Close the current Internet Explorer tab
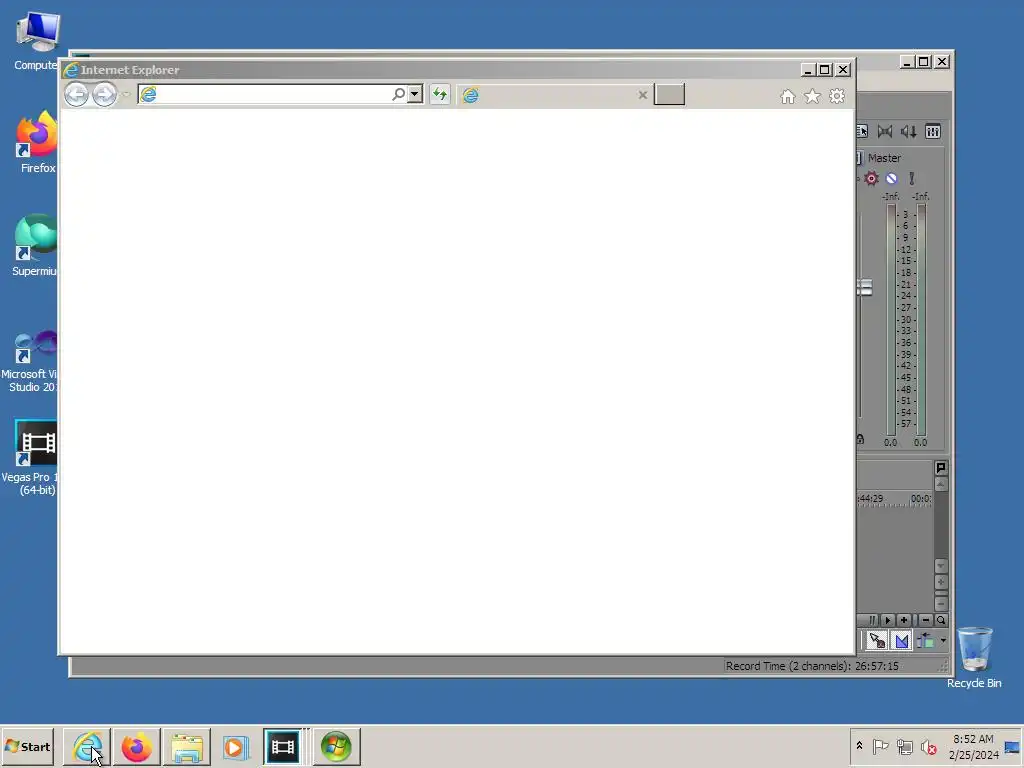Viewport: 1024px width, 768px height. pos(643,95)
